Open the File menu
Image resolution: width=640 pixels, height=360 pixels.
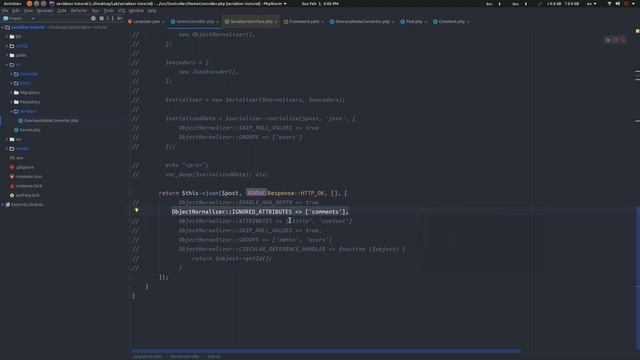click(x=5, y=11)
